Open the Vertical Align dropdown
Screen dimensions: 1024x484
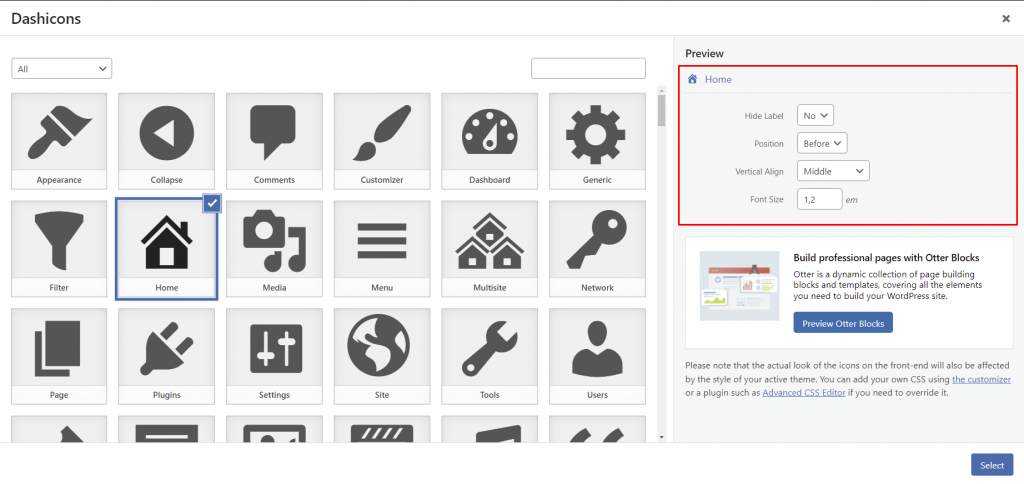[833, 171]
